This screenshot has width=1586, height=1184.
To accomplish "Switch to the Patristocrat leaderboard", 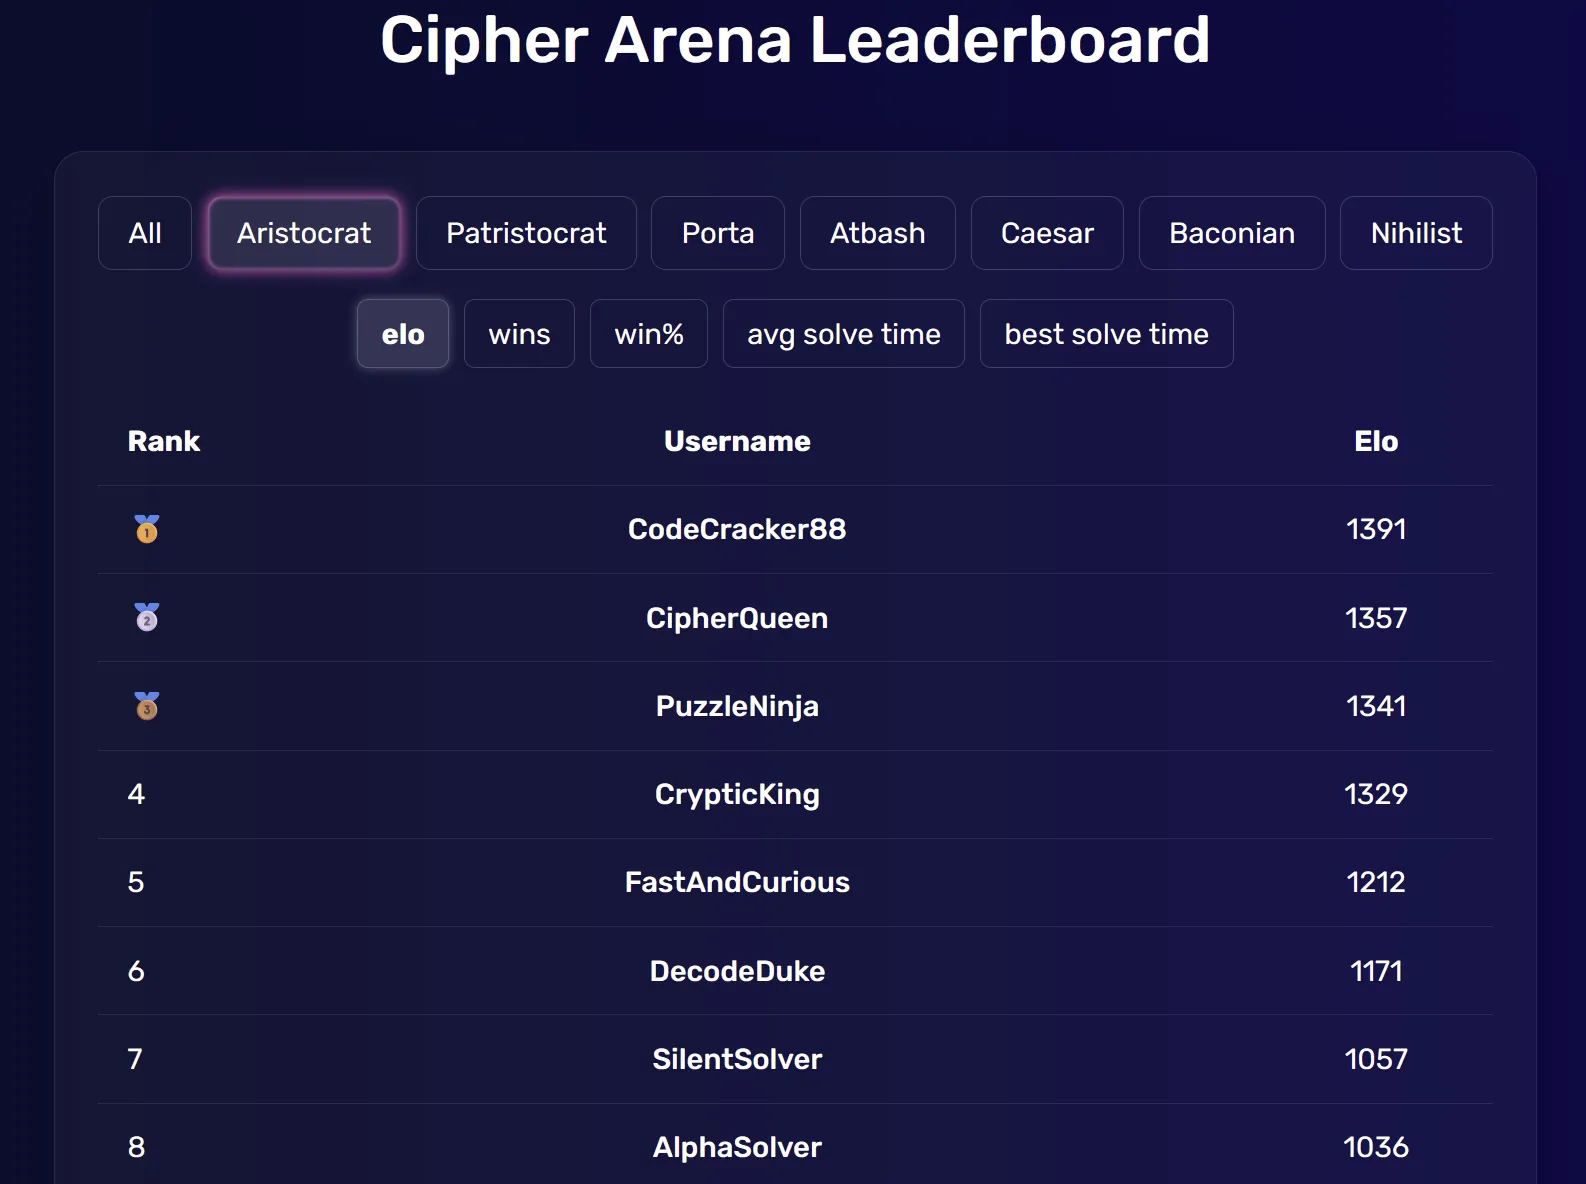I will tap(526, 233).
